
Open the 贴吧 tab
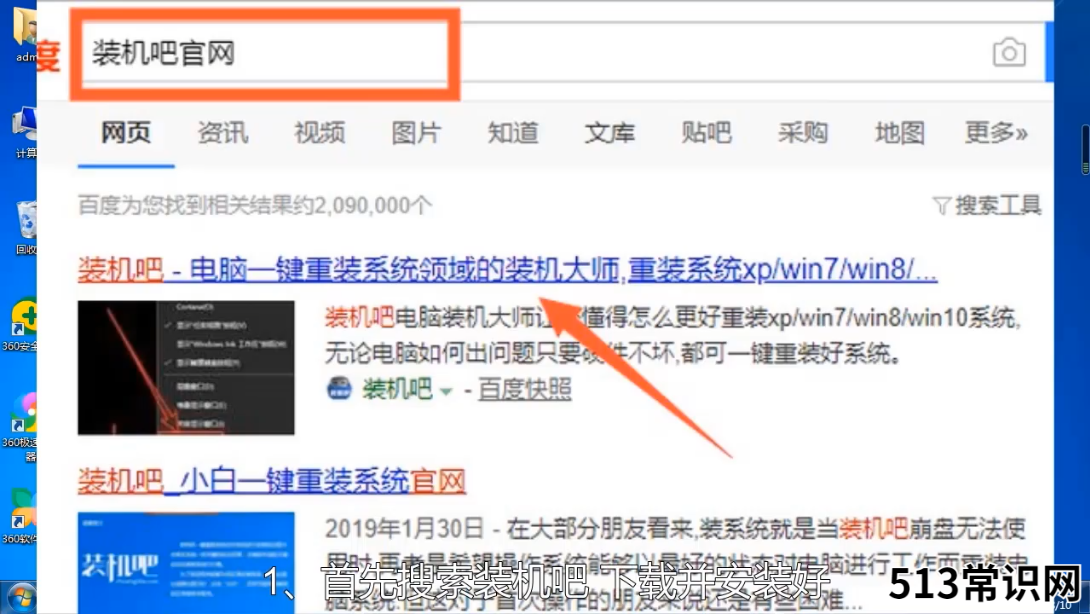[x=706, y=132]
